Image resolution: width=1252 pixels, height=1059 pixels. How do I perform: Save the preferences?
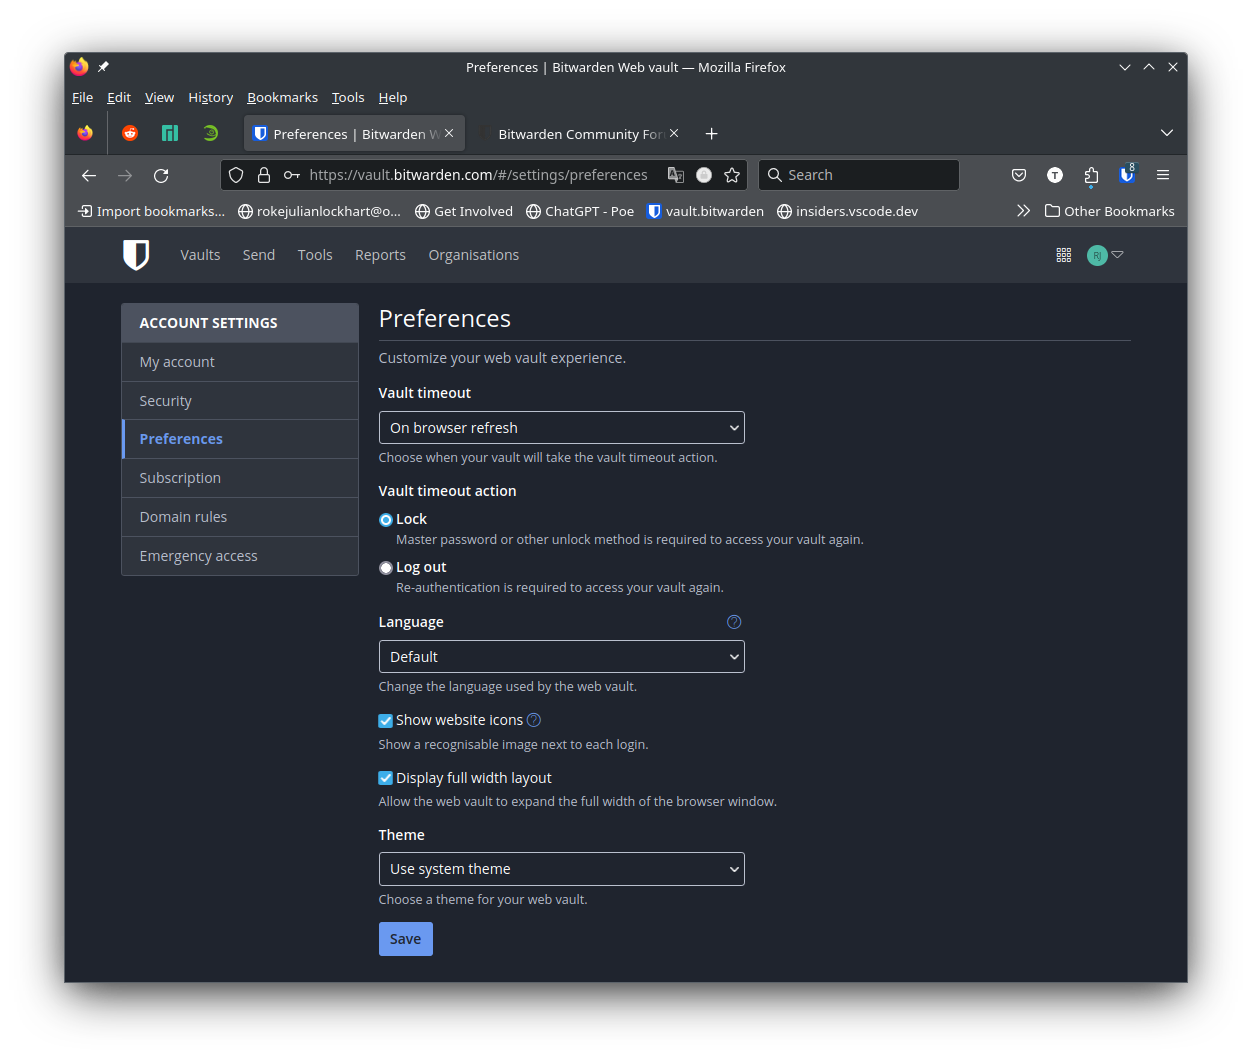click(x=406, y=939)
